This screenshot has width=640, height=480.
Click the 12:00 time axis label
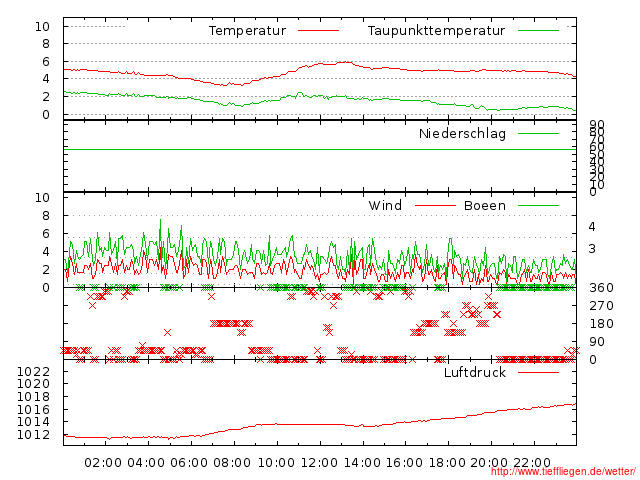coord(319,463)
